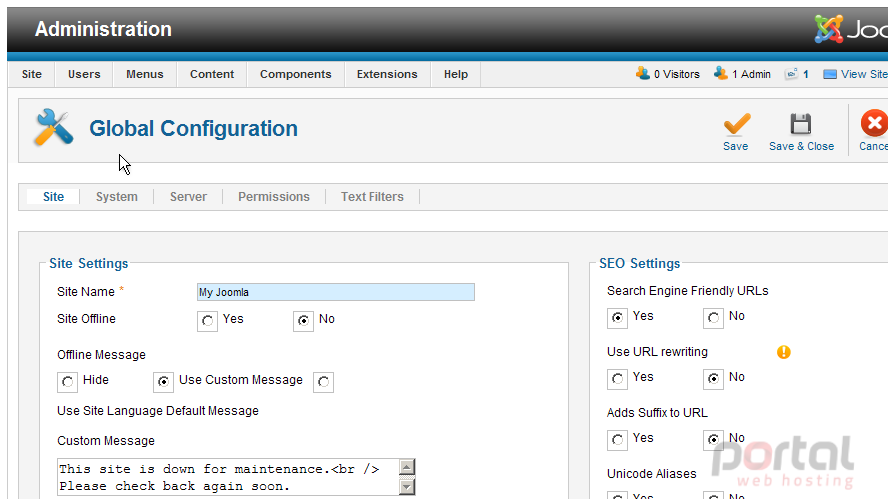Click the Global Configuration tools icon
889x500 pixels.
tap(53, 128)
